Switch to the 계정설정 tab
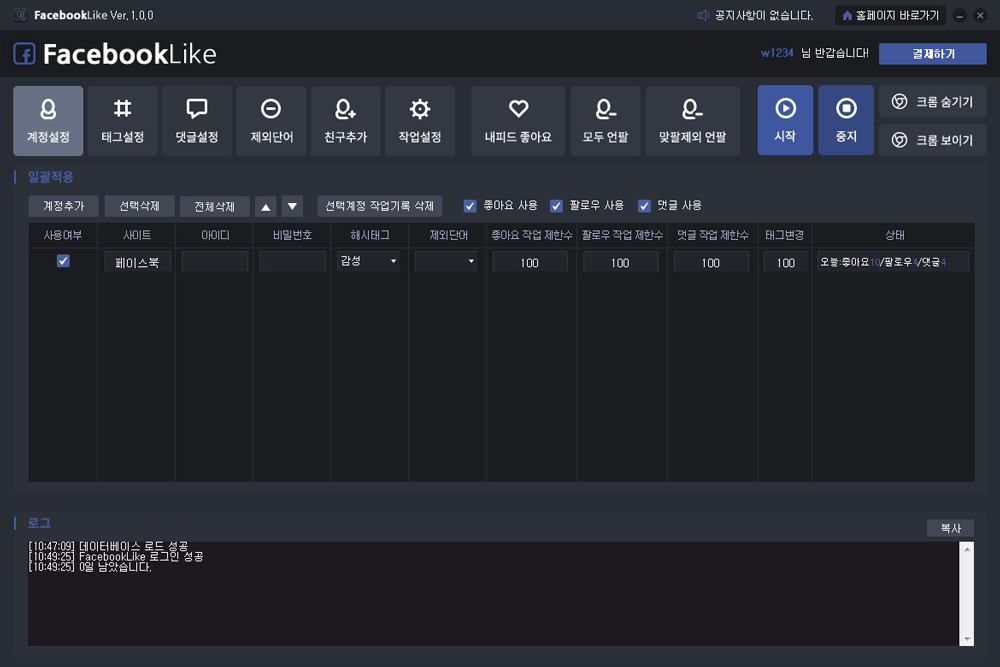This screenshot has height=667, width=1000. [48, 121]
